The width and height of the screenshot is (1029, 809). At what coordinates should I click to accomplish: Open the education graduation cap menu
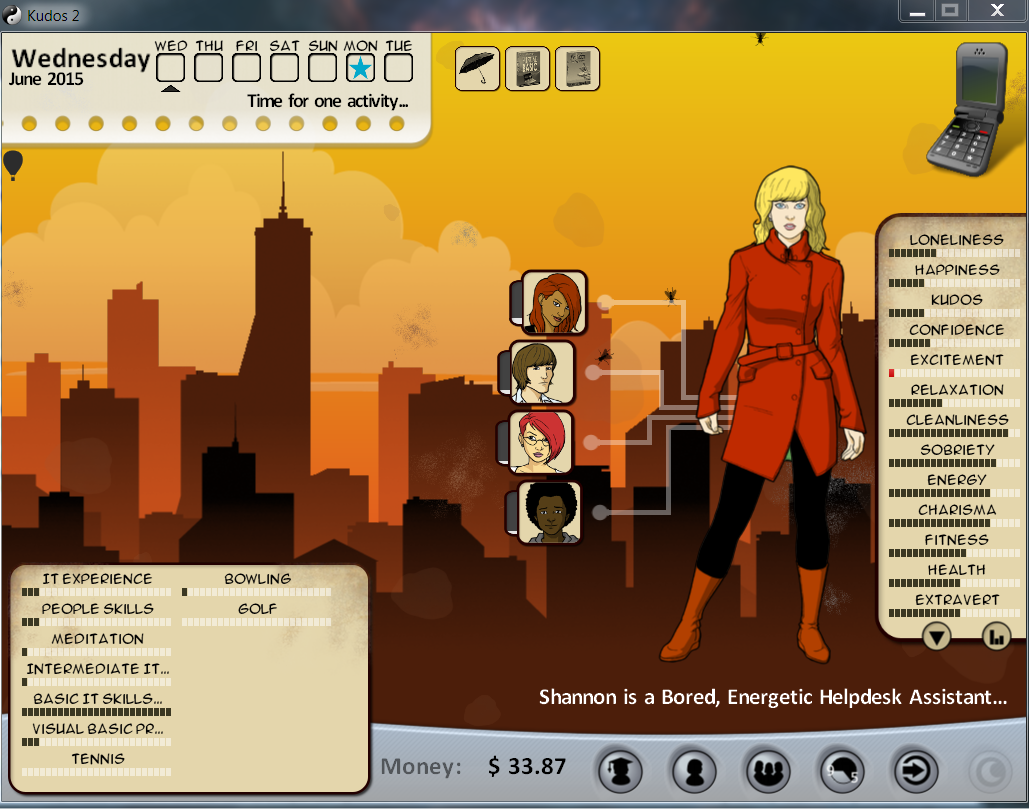620,771
